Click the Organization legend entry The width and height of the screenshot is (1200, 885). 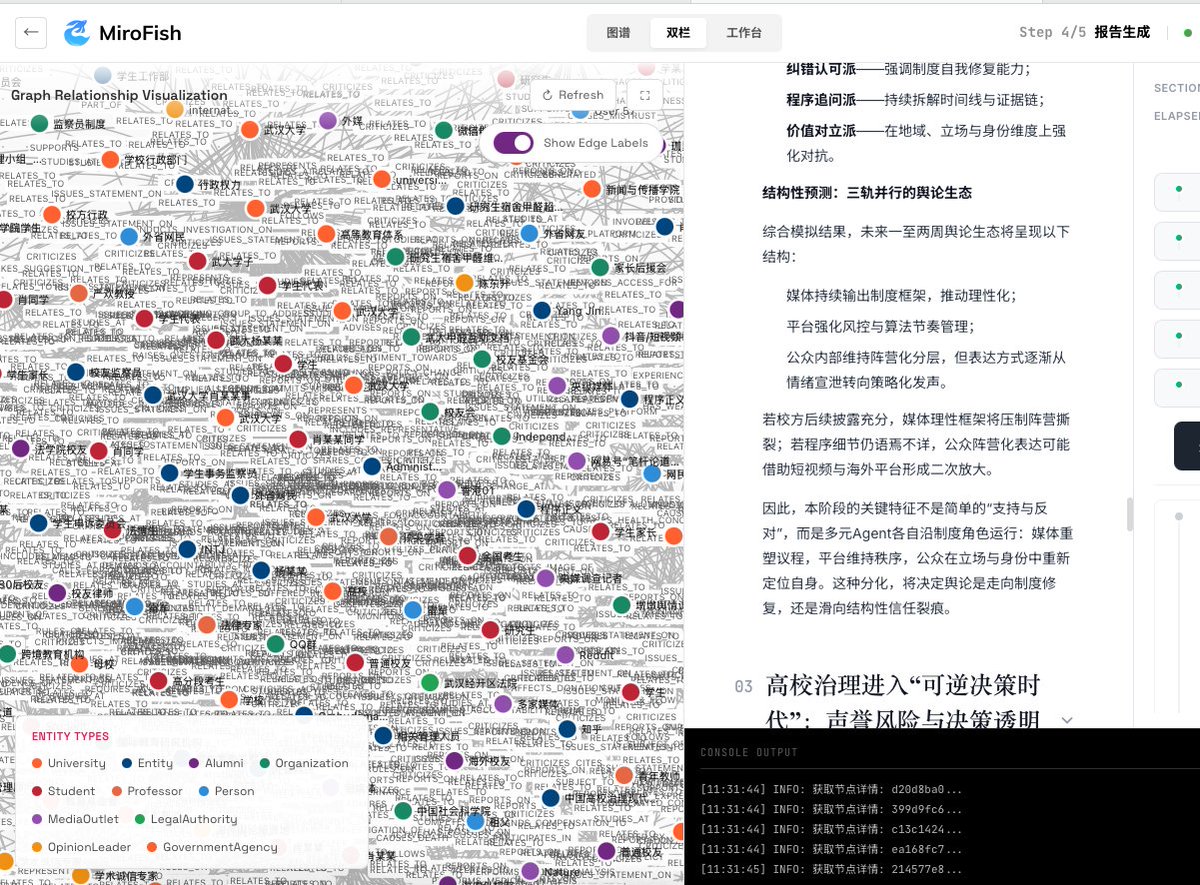[x=304, y=763]
